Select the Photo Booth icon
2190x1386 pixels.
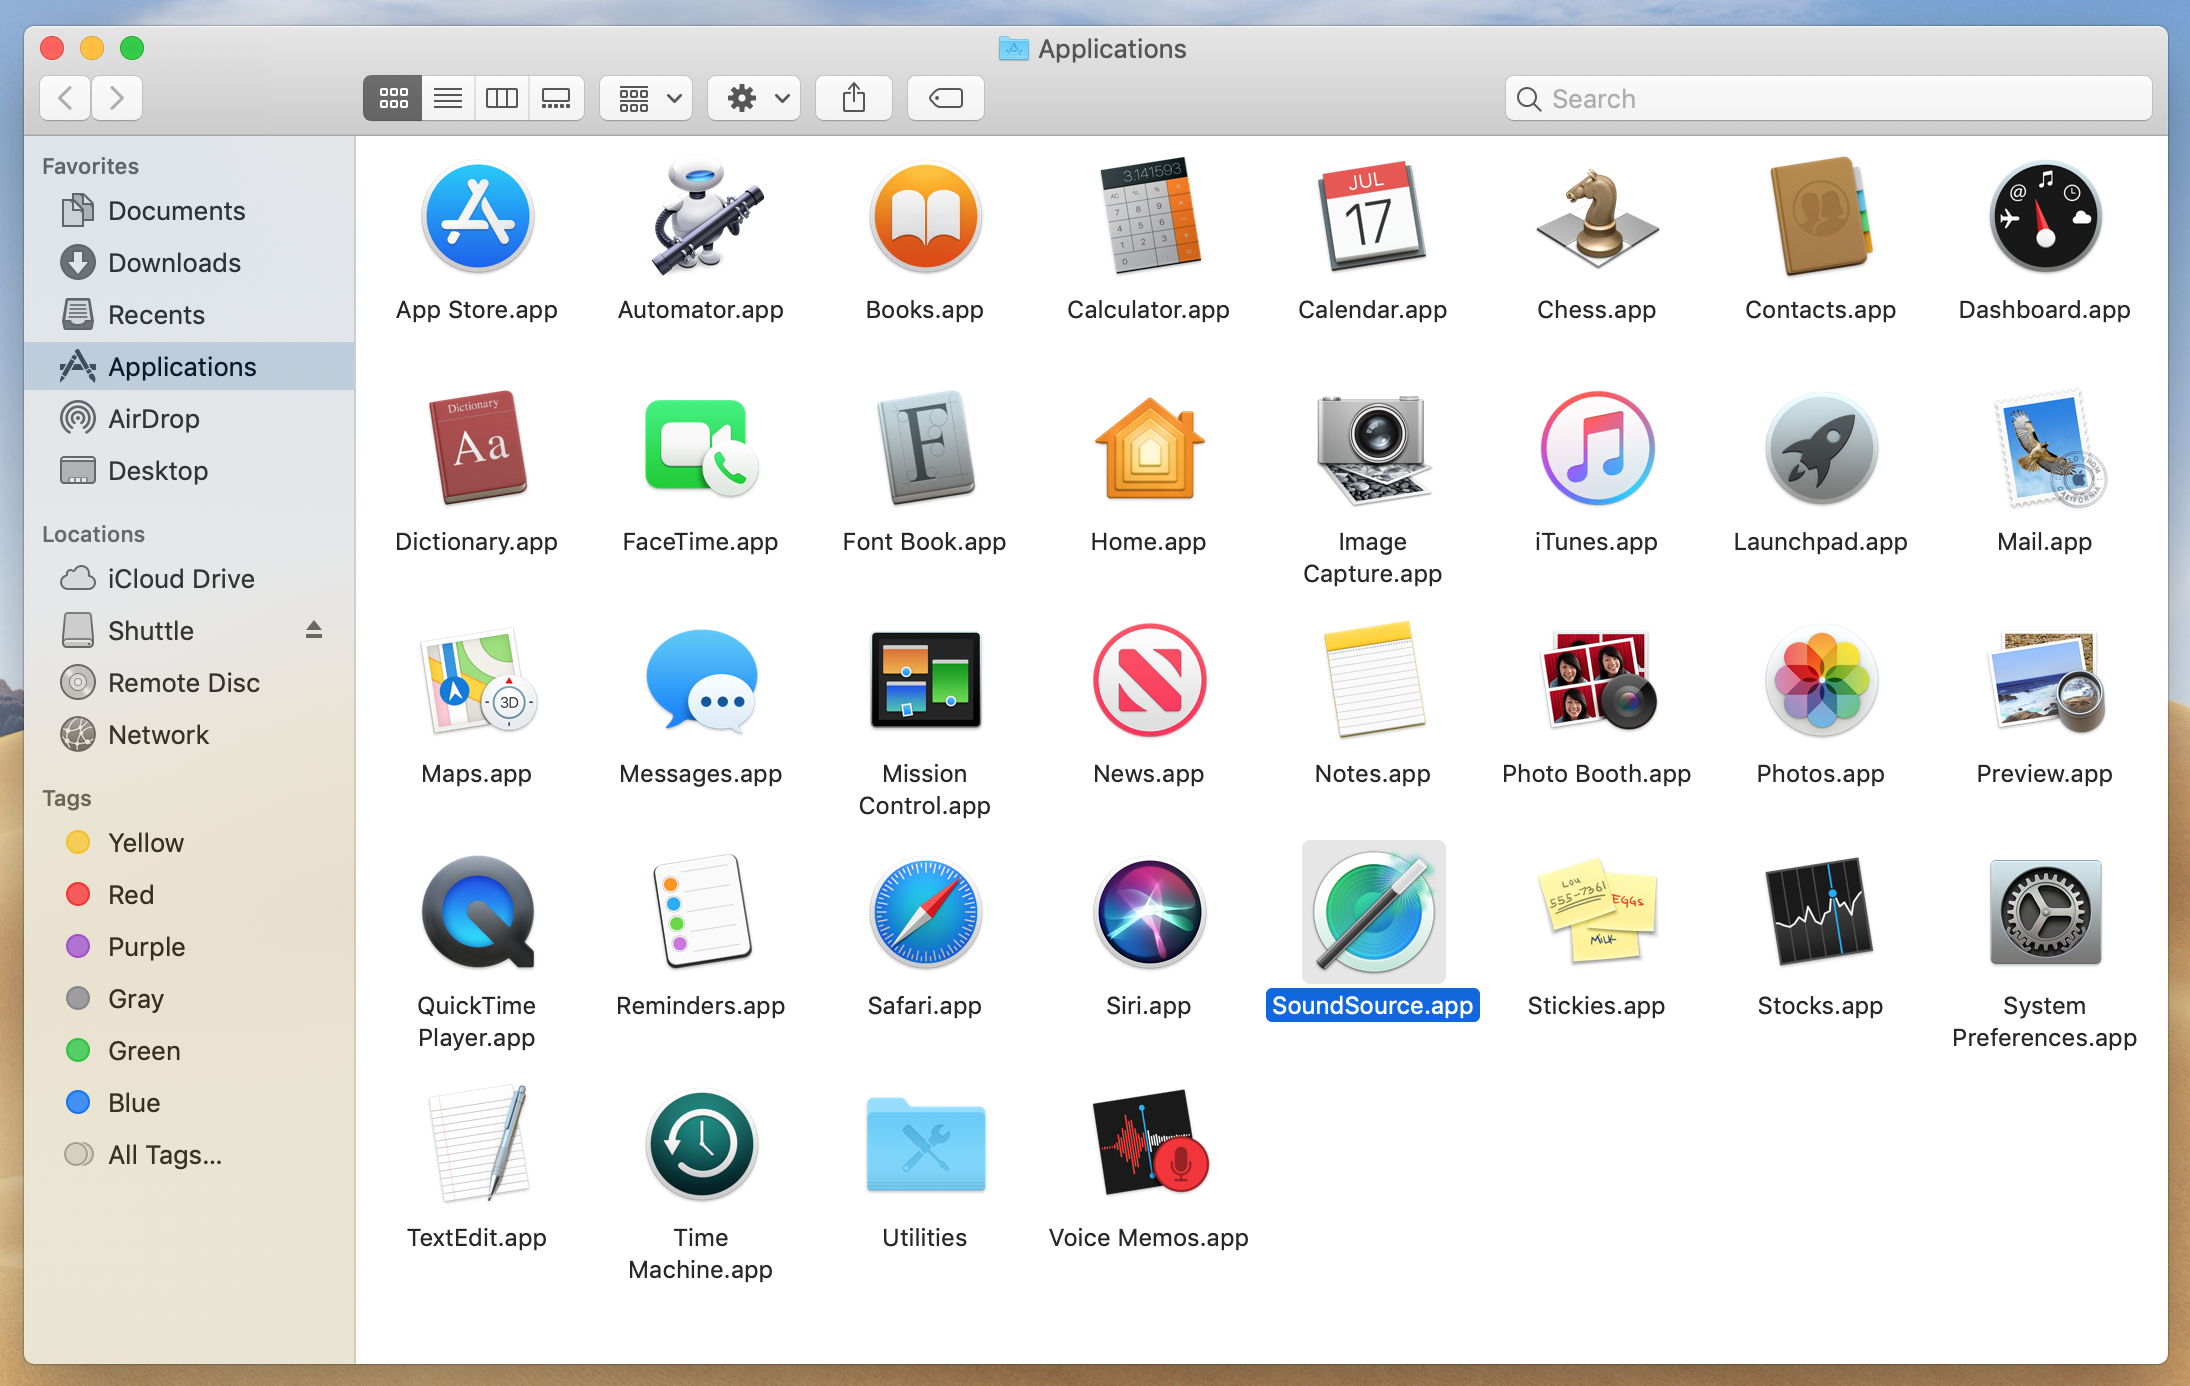pyautogui.click(x=1597, y=680)
